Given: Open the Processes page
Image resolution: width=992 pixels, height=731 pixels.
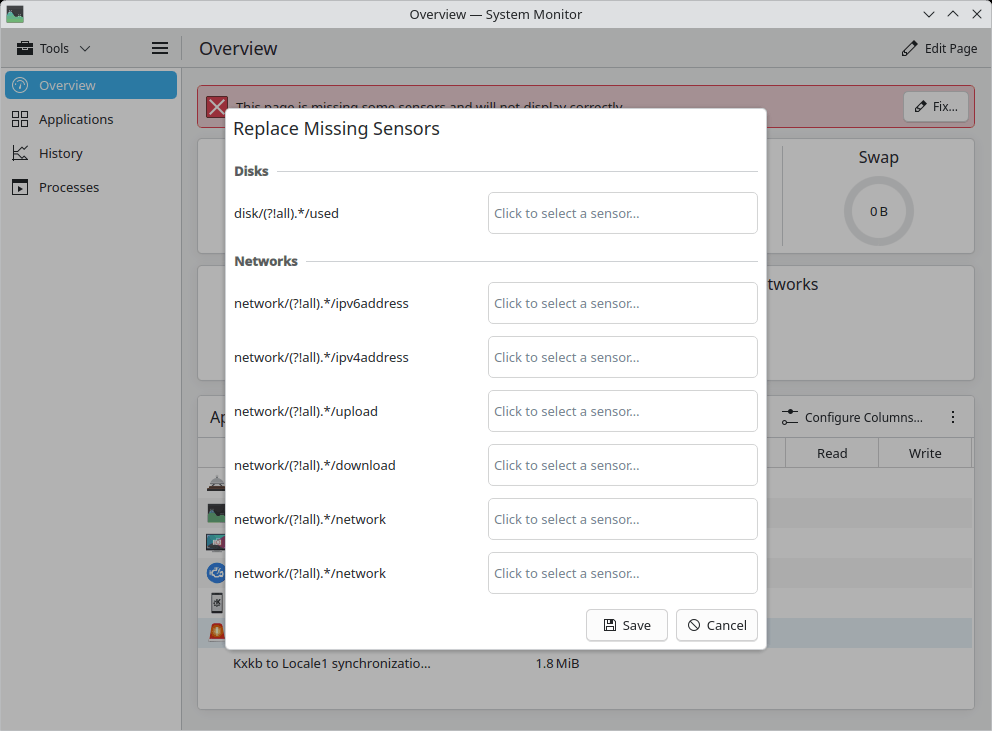Looking at the screenshot, I should pyautogui.click(x=69, y=187).
